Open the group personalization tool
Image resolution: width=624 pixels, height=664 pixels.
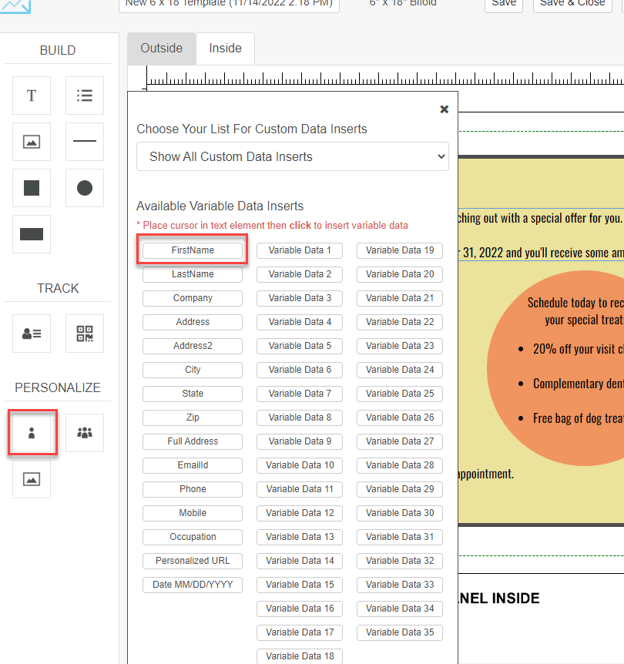click(x=84, y=433)
